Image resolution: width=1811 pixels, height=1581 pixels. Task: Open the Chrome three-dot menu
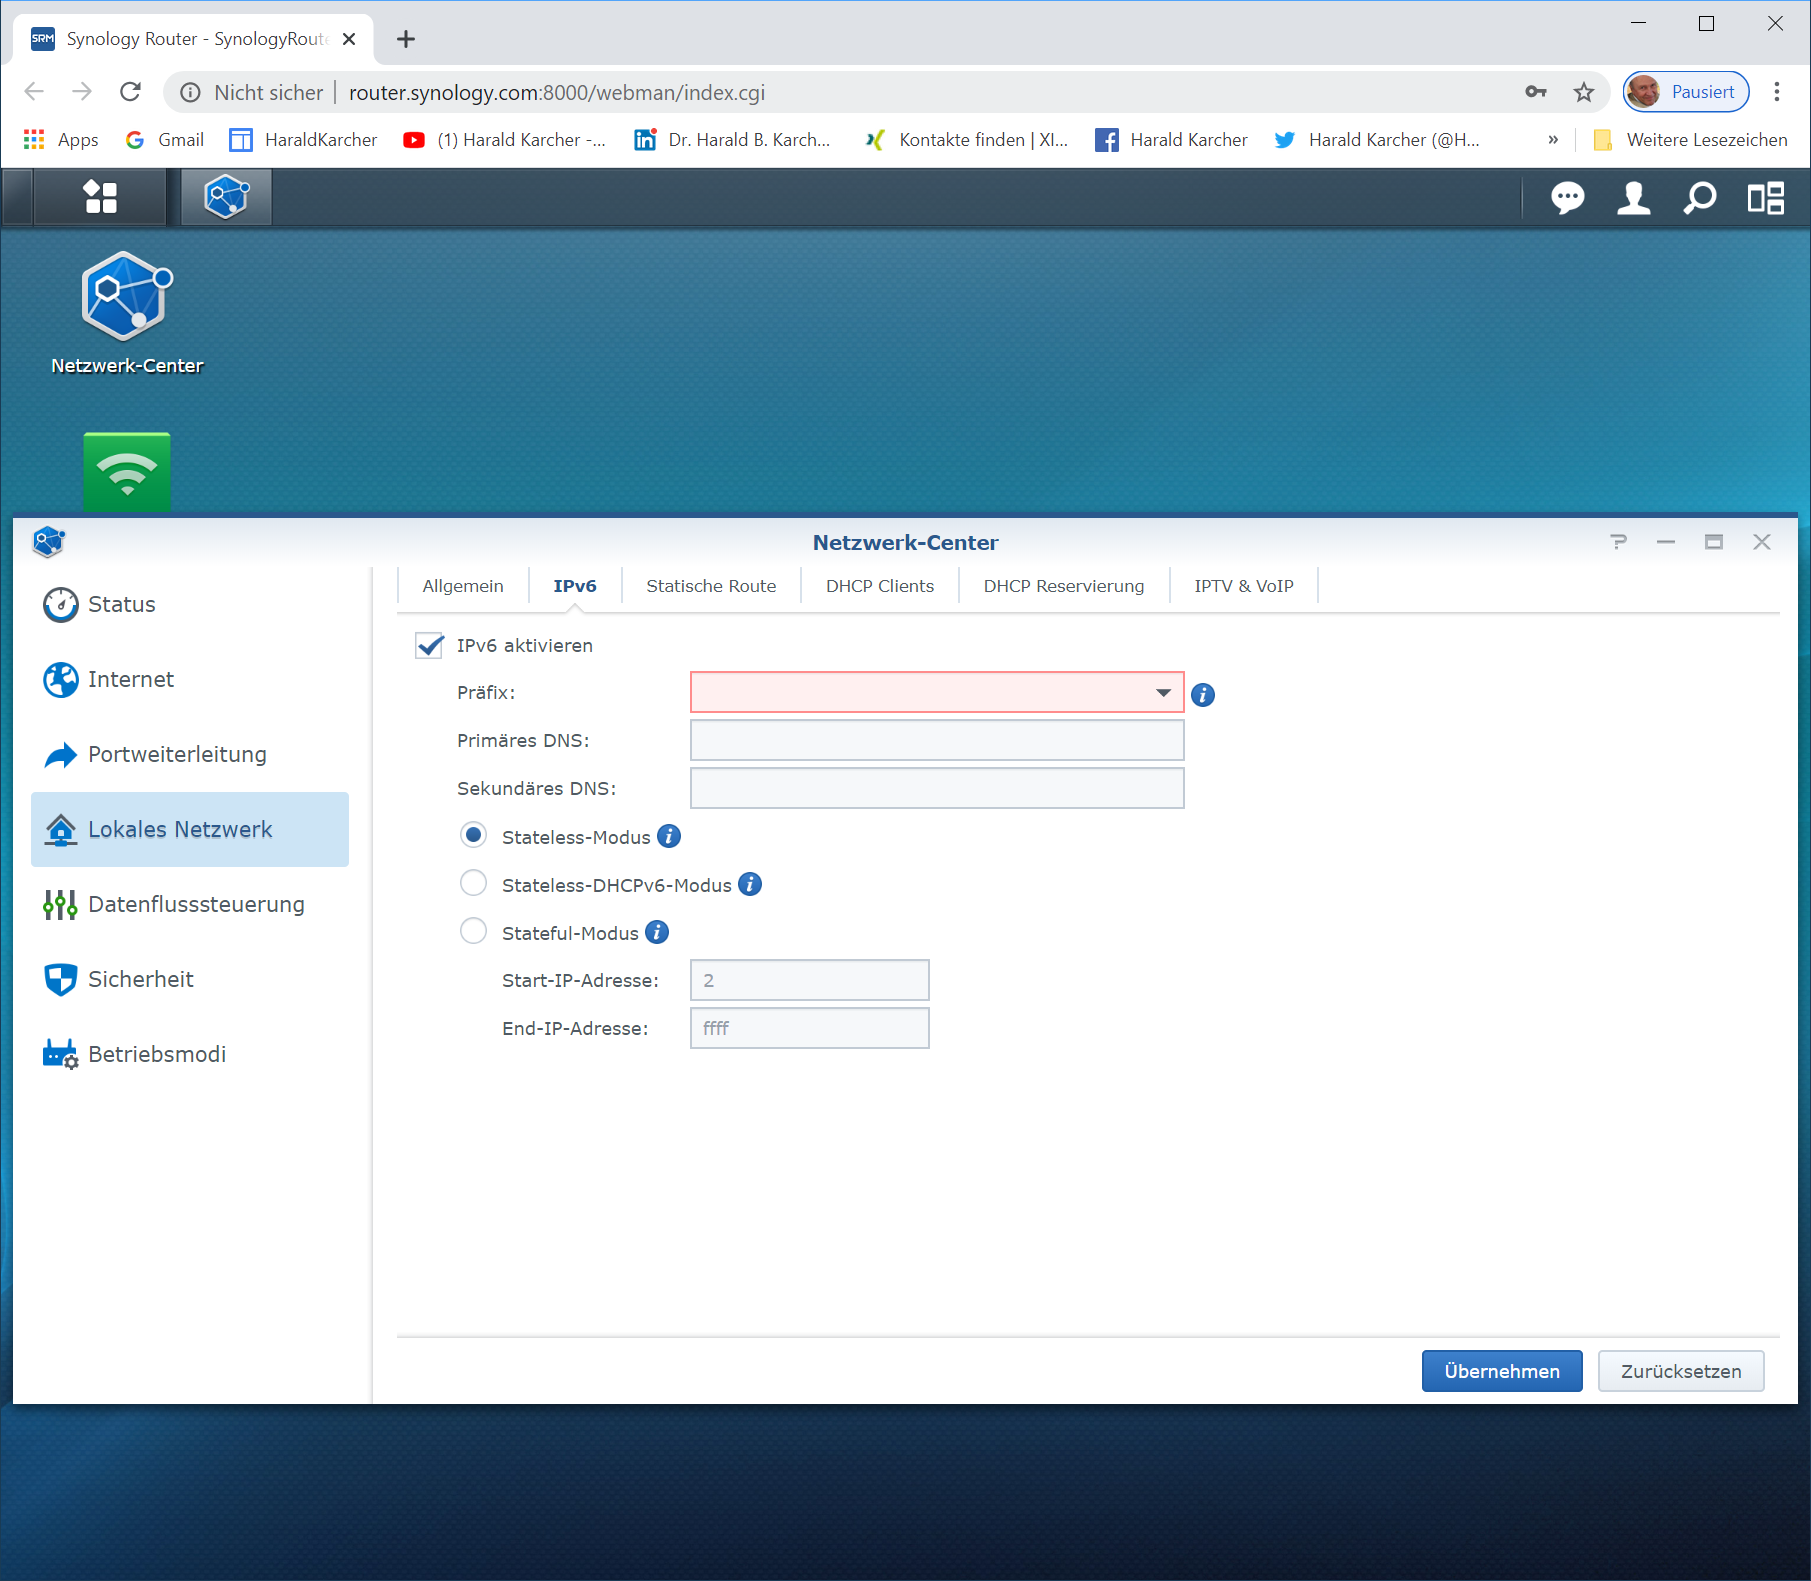tap(1776, 92)
